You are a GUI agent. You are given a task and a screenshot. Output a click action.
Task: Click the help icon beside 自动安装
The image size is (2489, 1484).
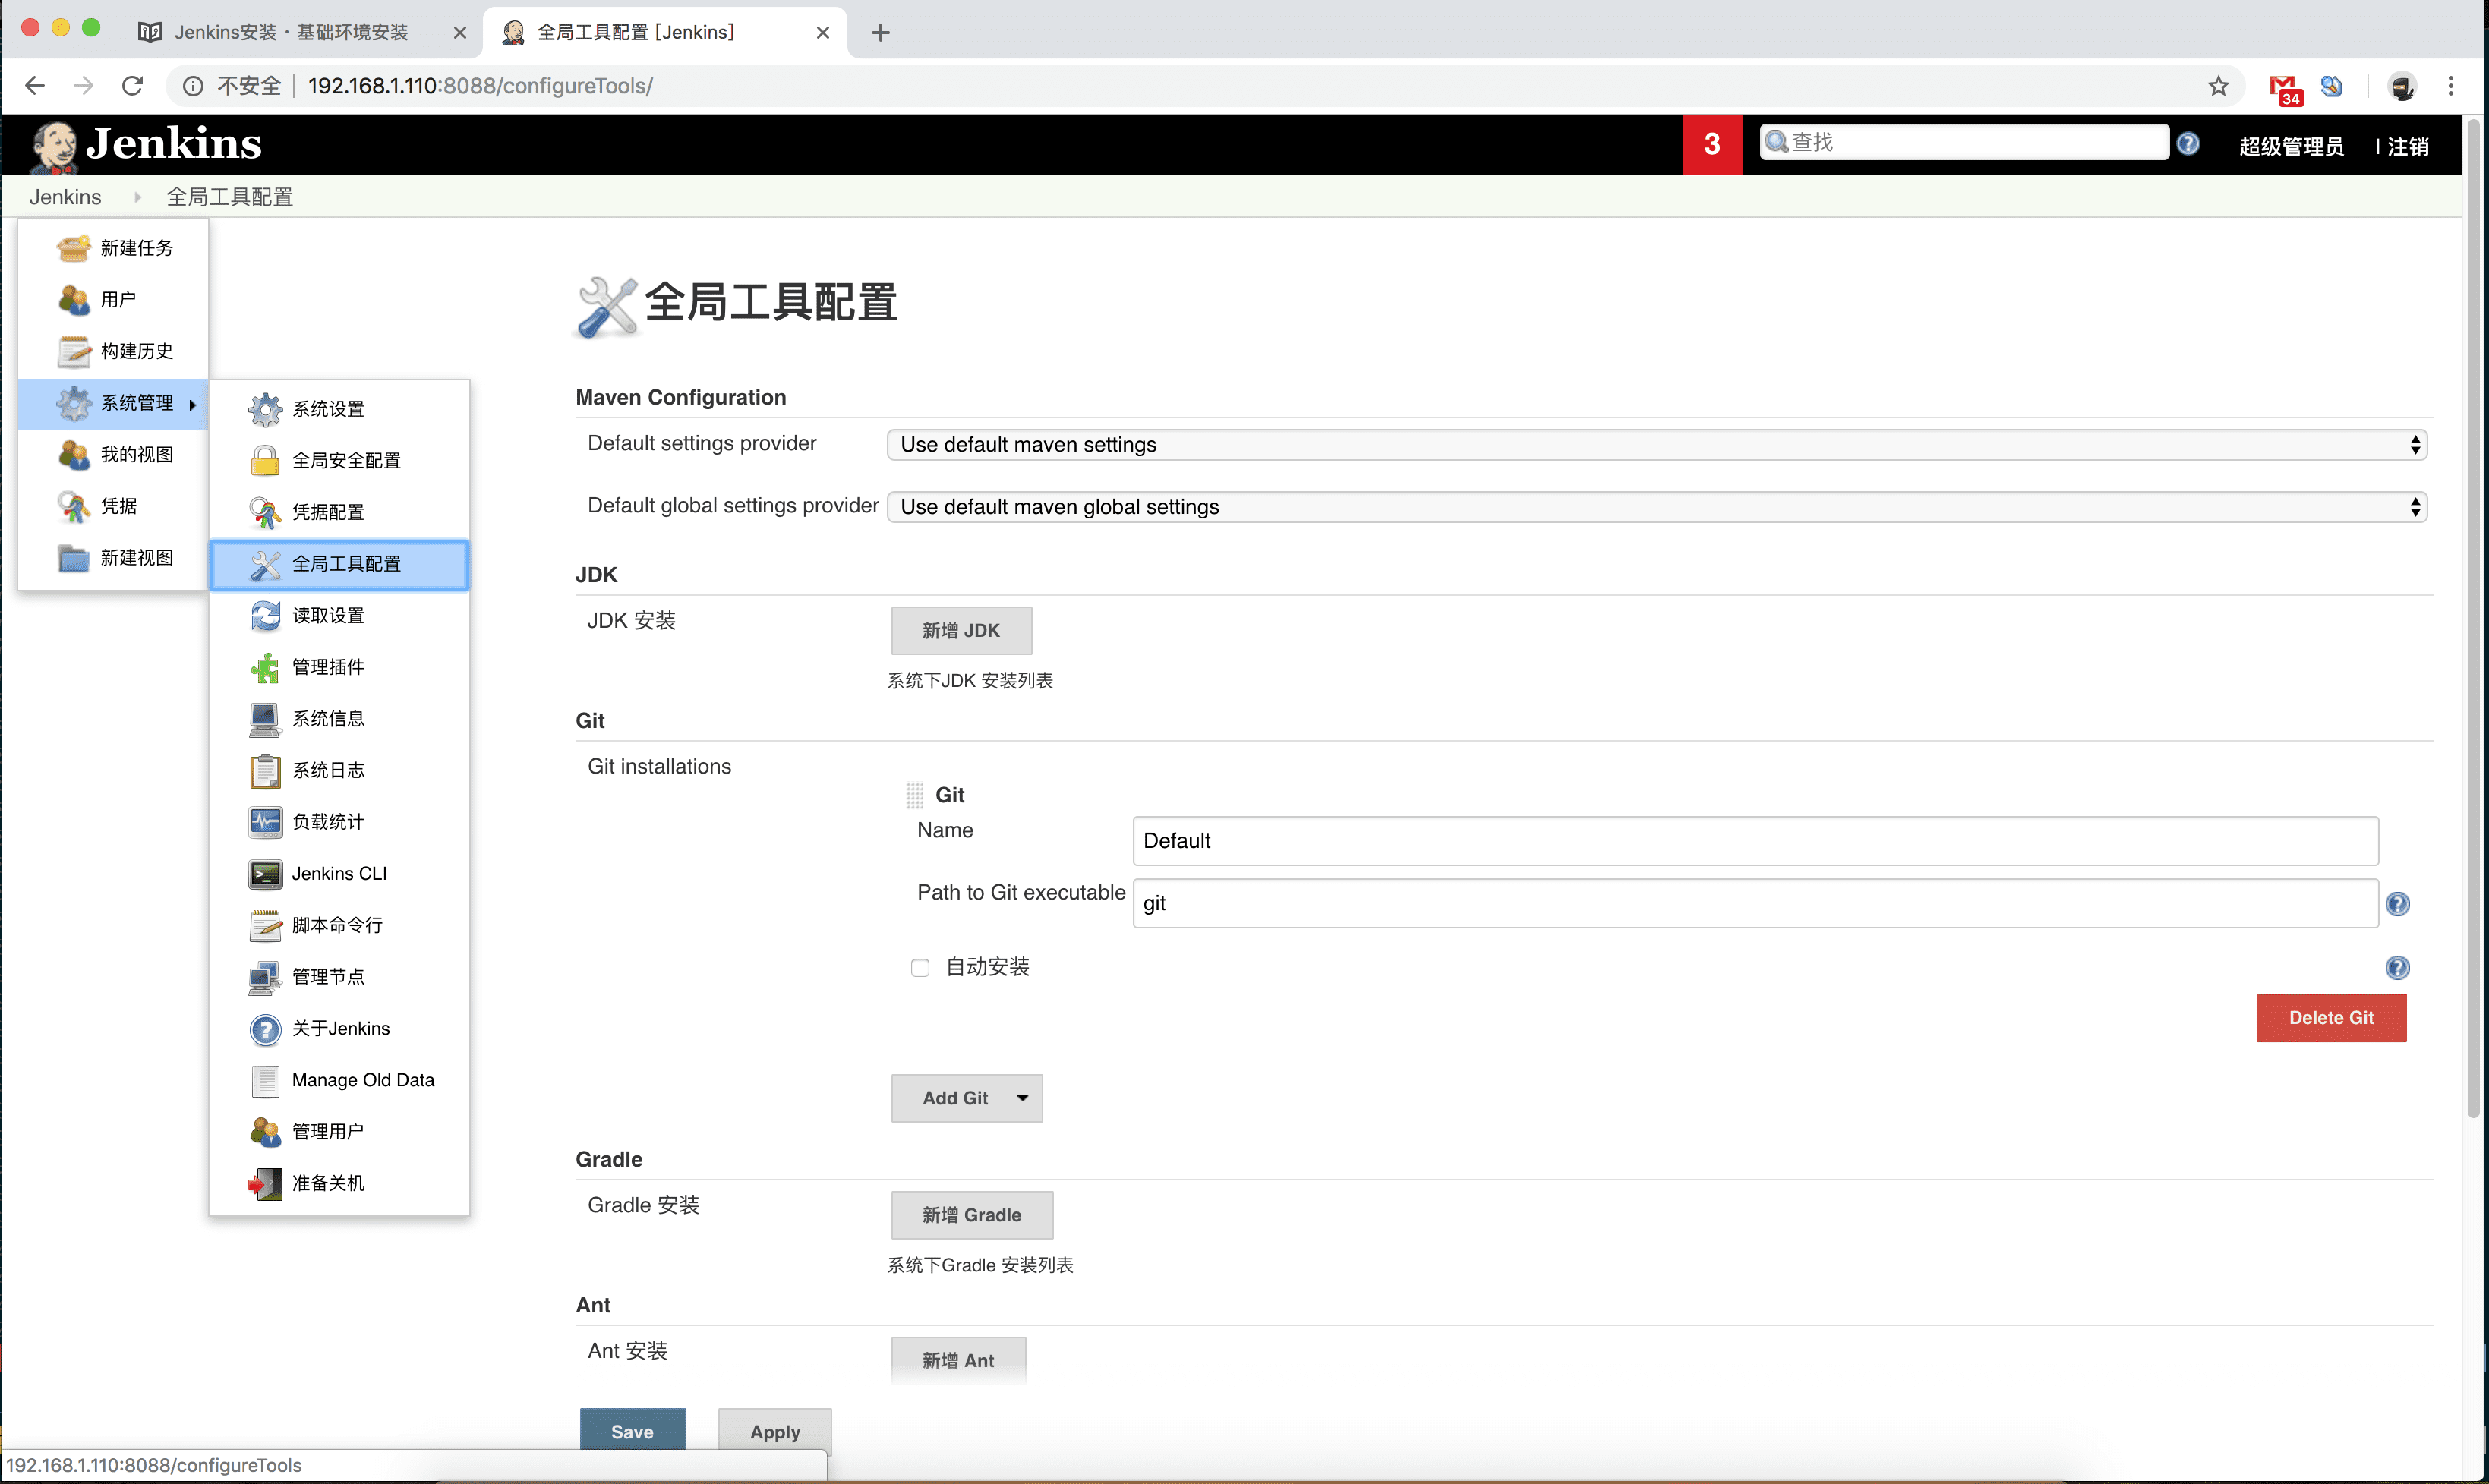(2397, 967)
